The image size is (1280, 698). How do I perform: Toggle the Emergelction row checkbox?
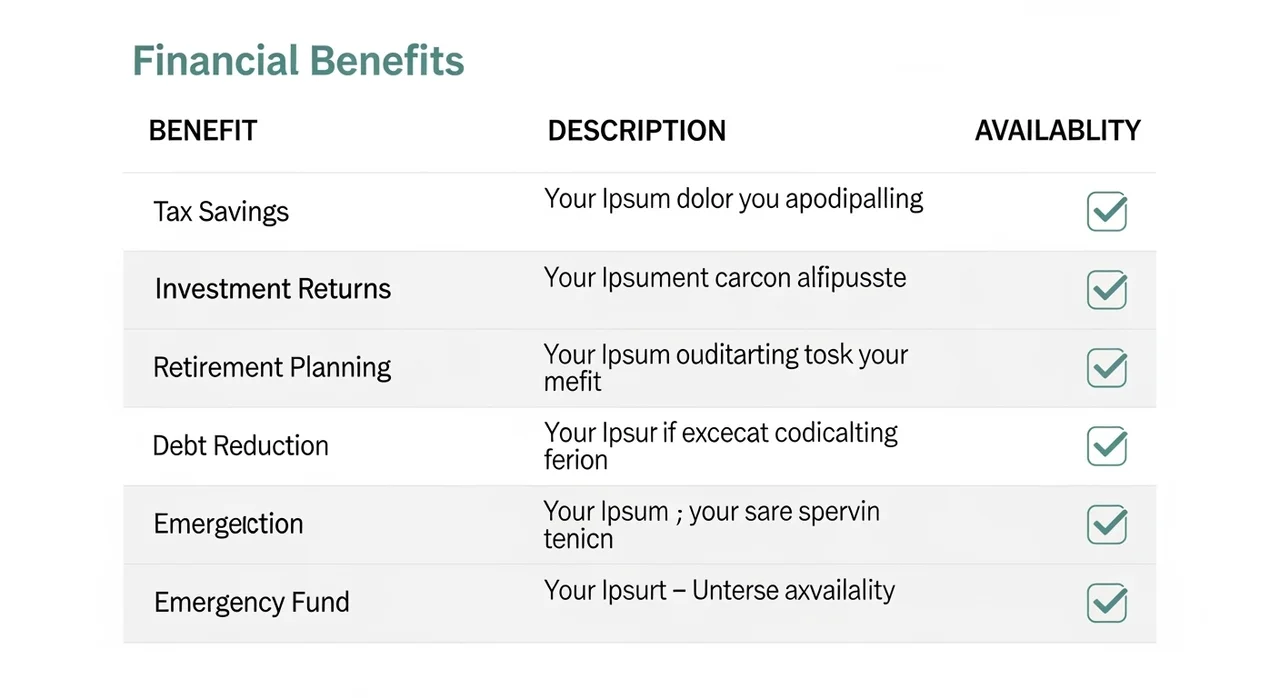click(x=1106, y=524)
